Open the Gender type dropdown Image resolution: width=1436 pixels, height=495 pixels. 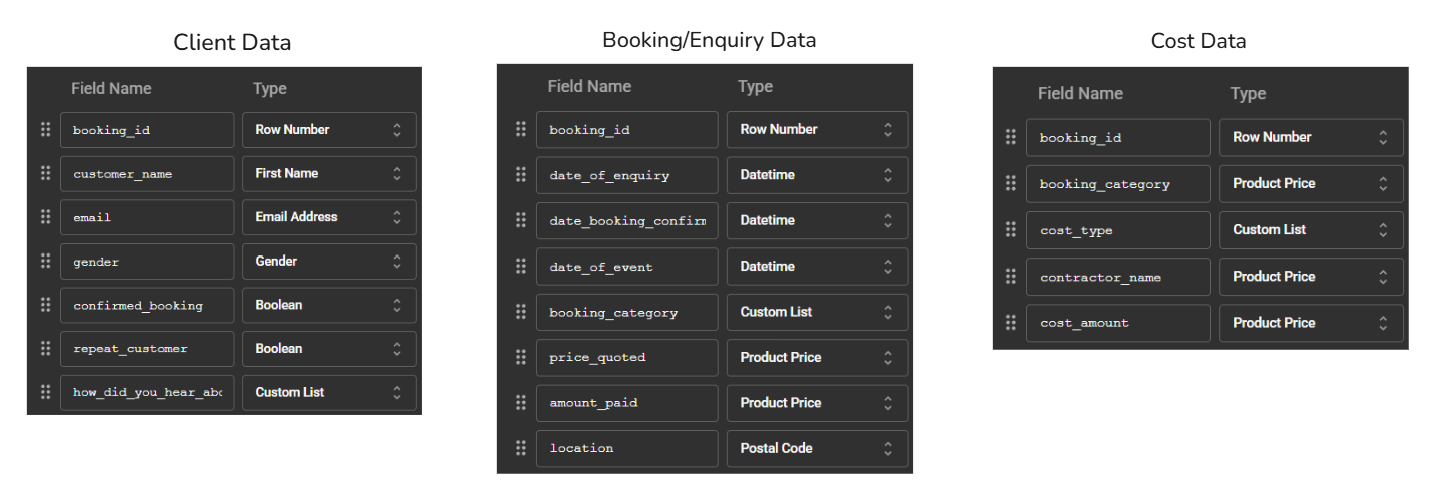pos(329,261)
